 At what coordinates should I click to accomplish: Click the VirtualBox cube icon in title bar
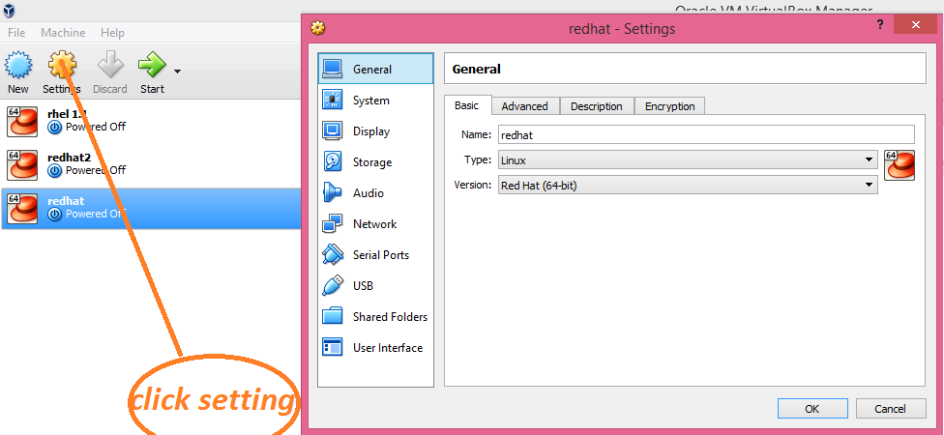[x=9, y=9]
